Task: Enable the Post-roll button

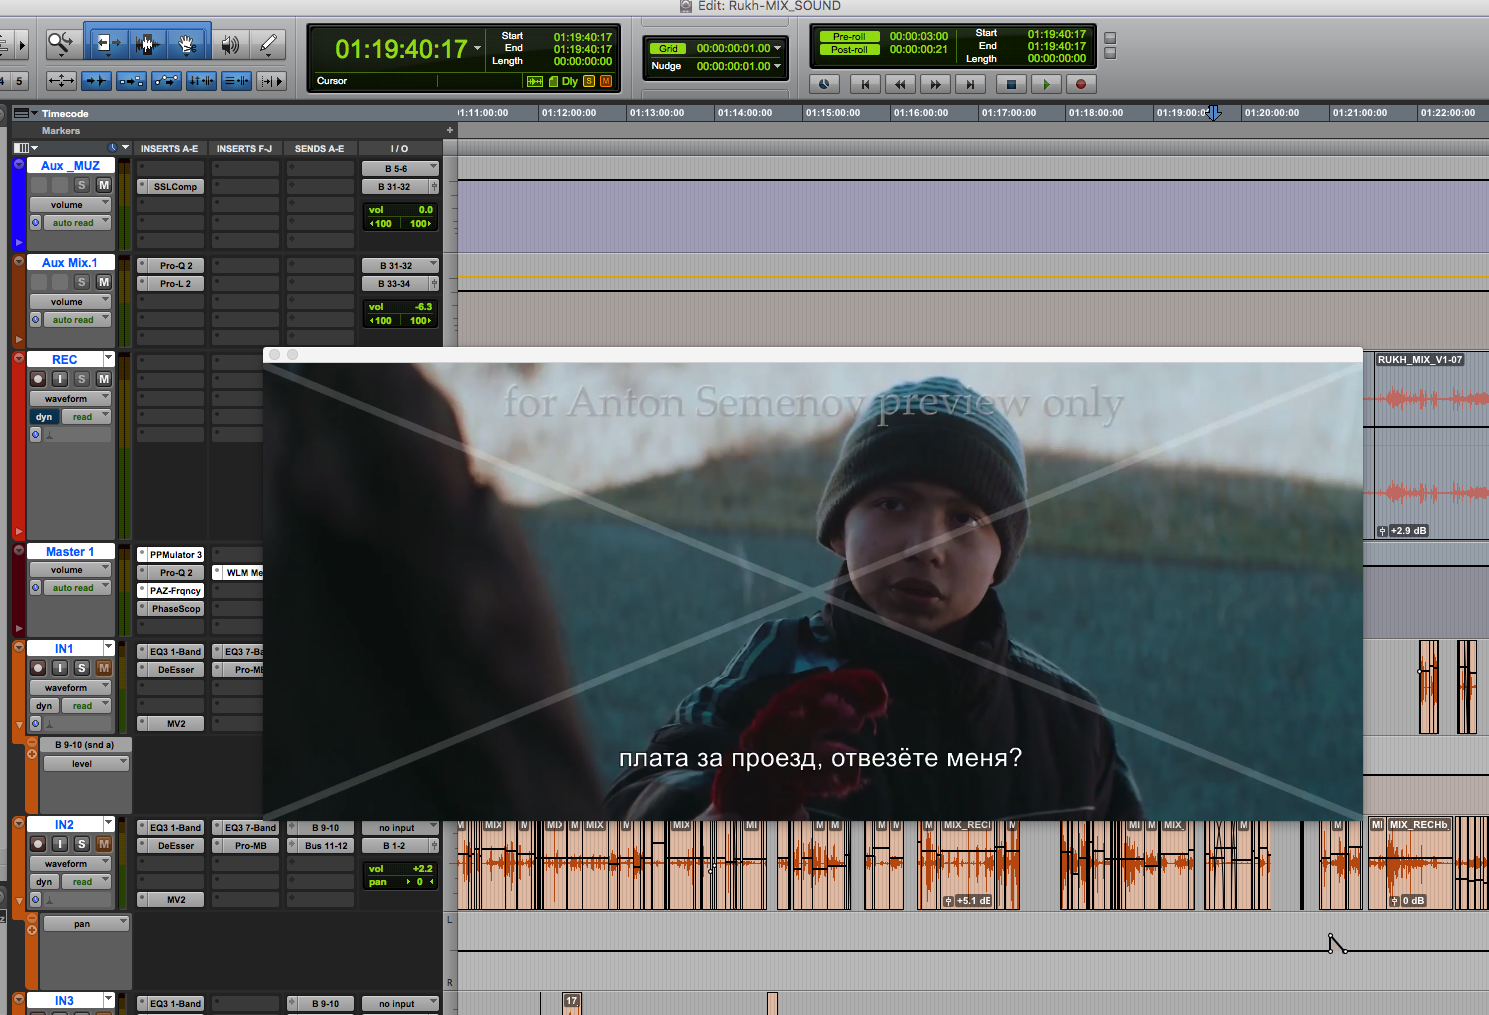Action: point(849,50)
